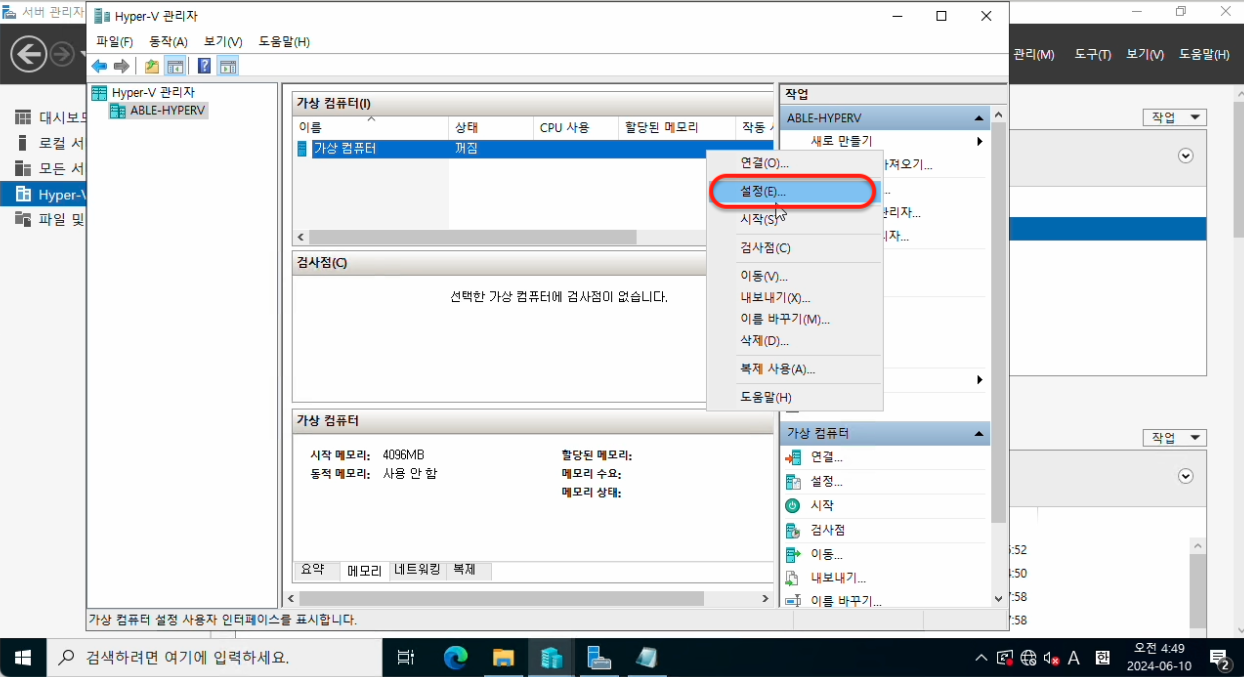
Task: Open the notification center icon
Action: [x=1221, y=658]
